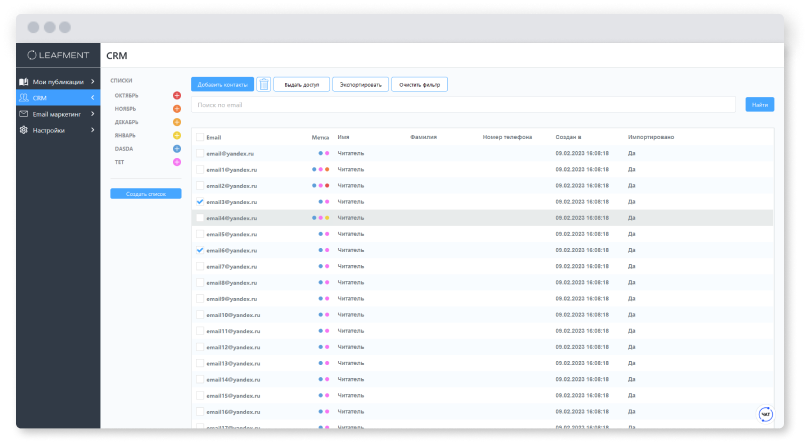Screen dimensions: 808x443
Task: Click the yellow tag dot on email4@yandex.ru row
Action: coord(327,218)
